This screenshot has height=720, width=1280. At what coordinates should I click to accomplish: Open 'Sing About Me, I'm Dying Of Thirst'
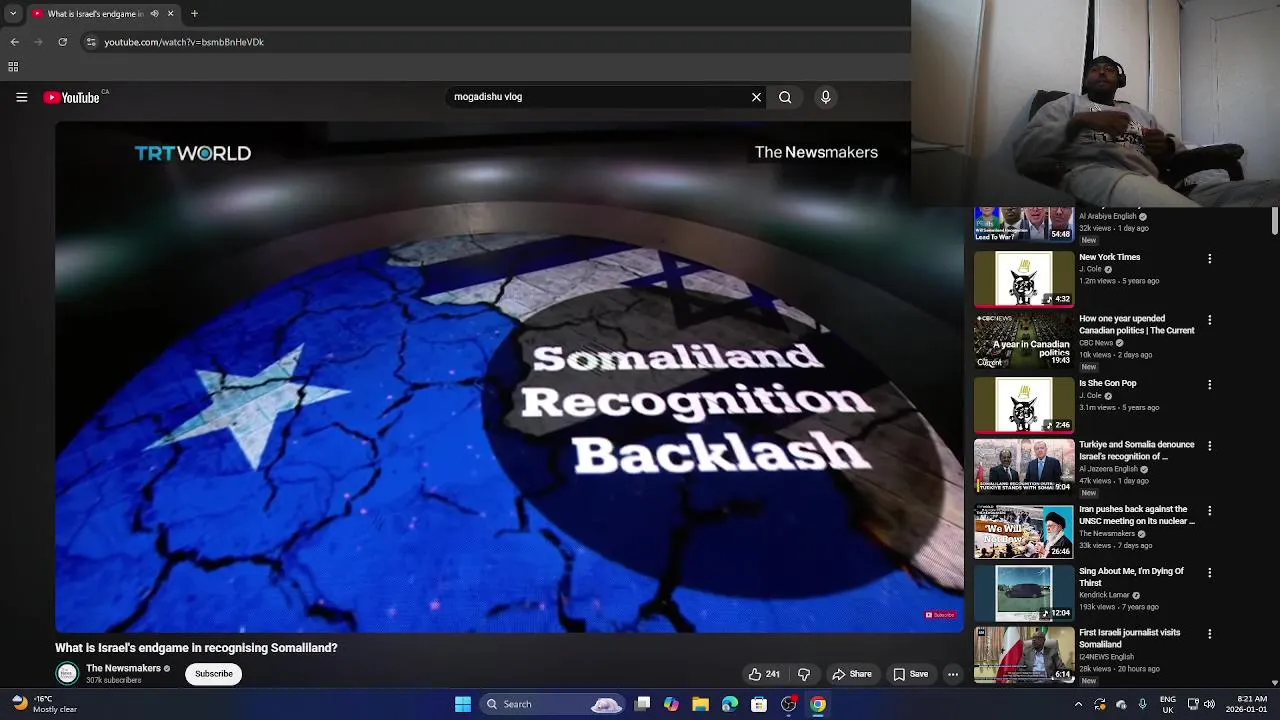pyautogui.click(x=1131, y=577)
